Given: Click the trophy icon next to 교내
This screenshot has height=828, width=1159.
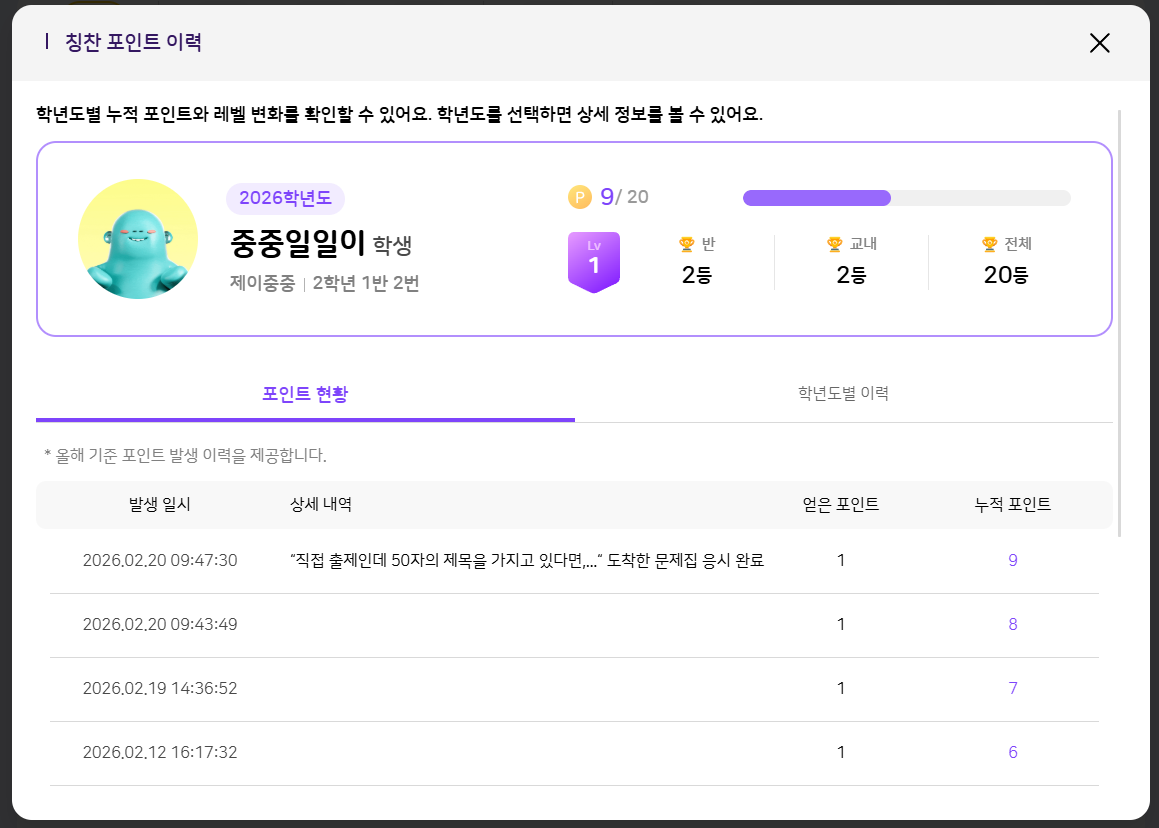Looking at the screenshot, I should [x=834, y=244].
